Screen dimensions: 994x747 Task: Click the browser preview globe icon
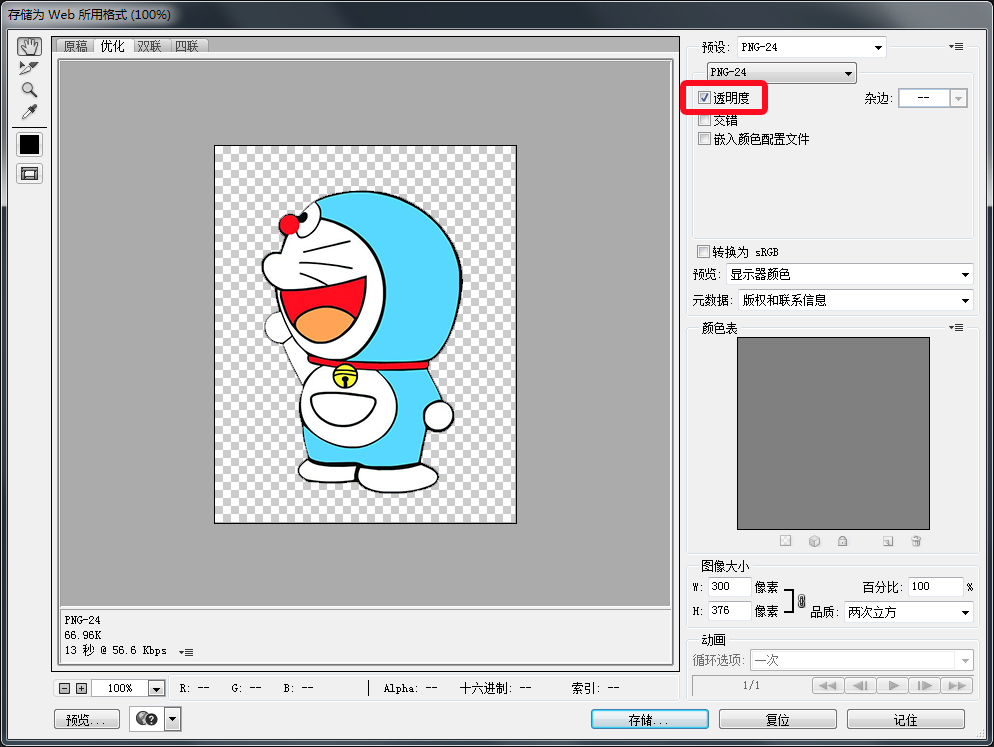pos(146,719)
